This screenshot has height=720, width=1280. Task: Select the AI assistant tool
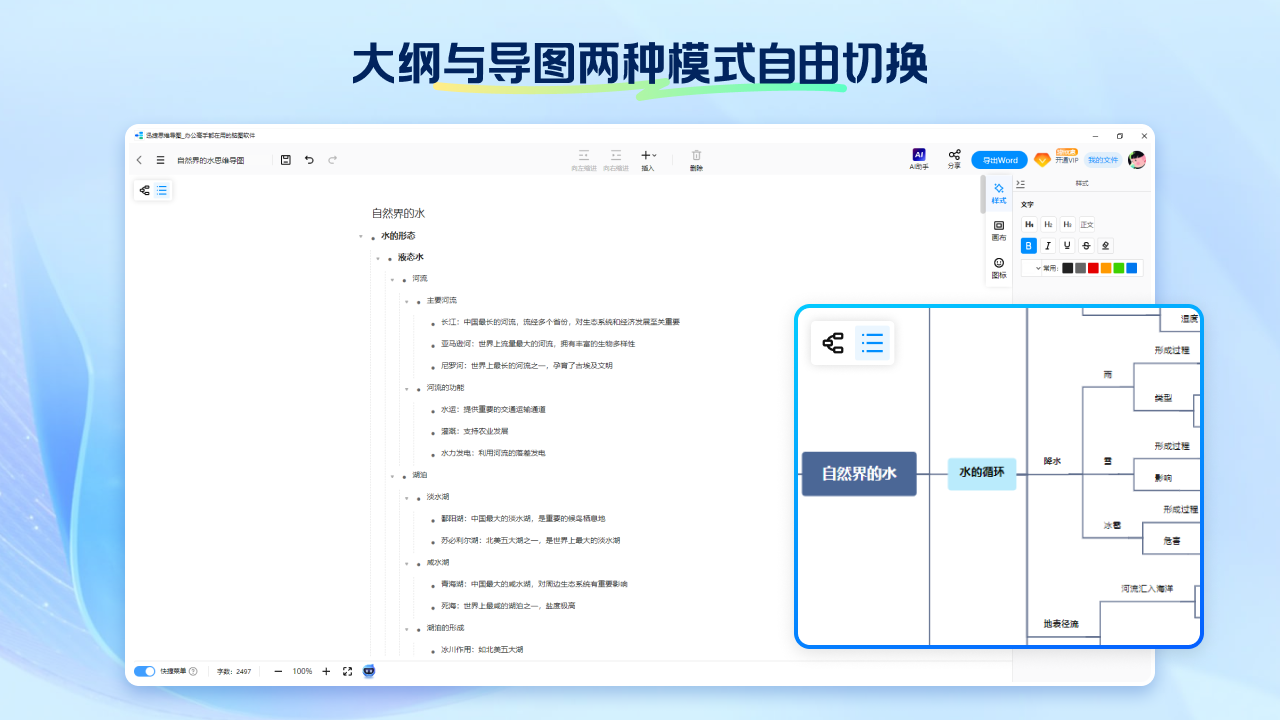point(919,159)
